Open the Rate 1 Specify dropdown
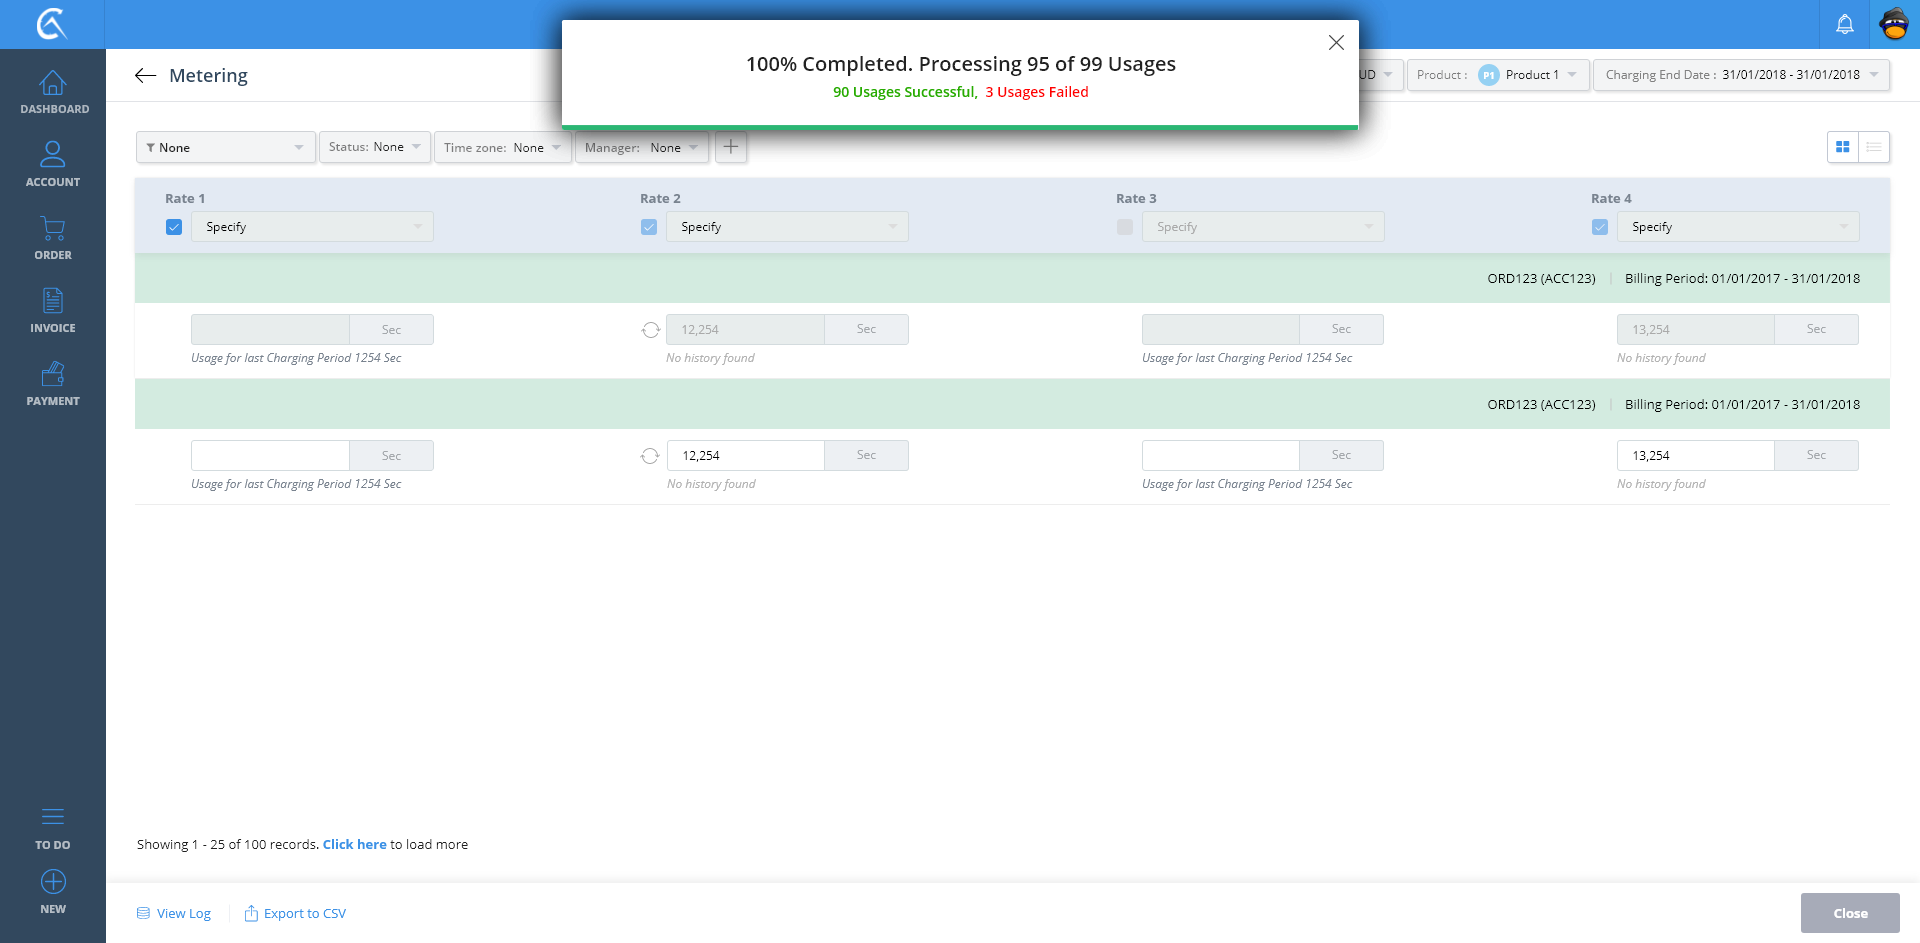The image size is (1920, 943). tap(312, 227)
